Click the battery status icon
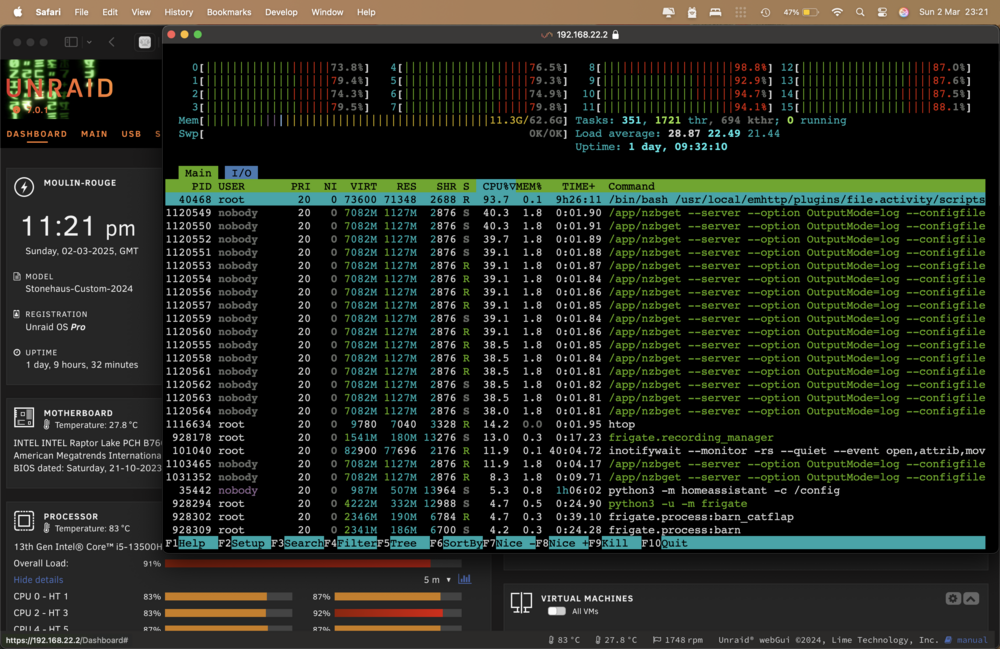 click(x=811, y=12)
